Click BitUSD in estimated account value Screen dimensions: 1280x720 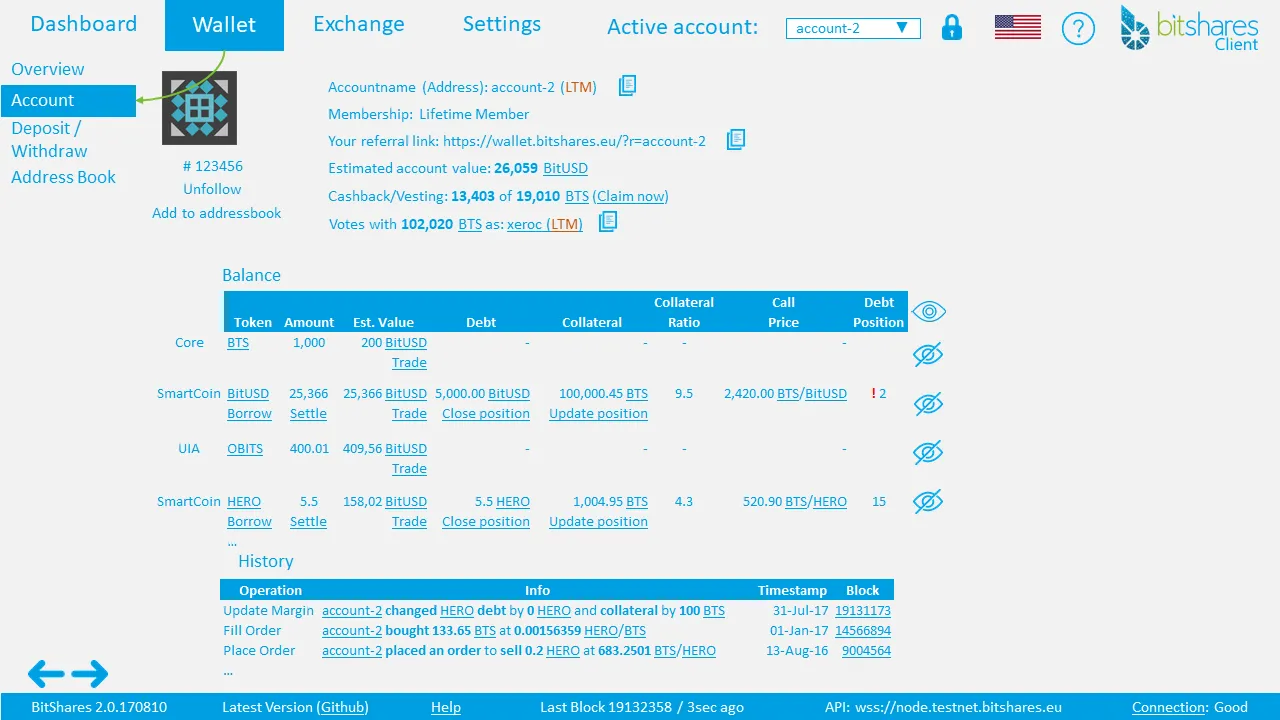pos(565,168)
